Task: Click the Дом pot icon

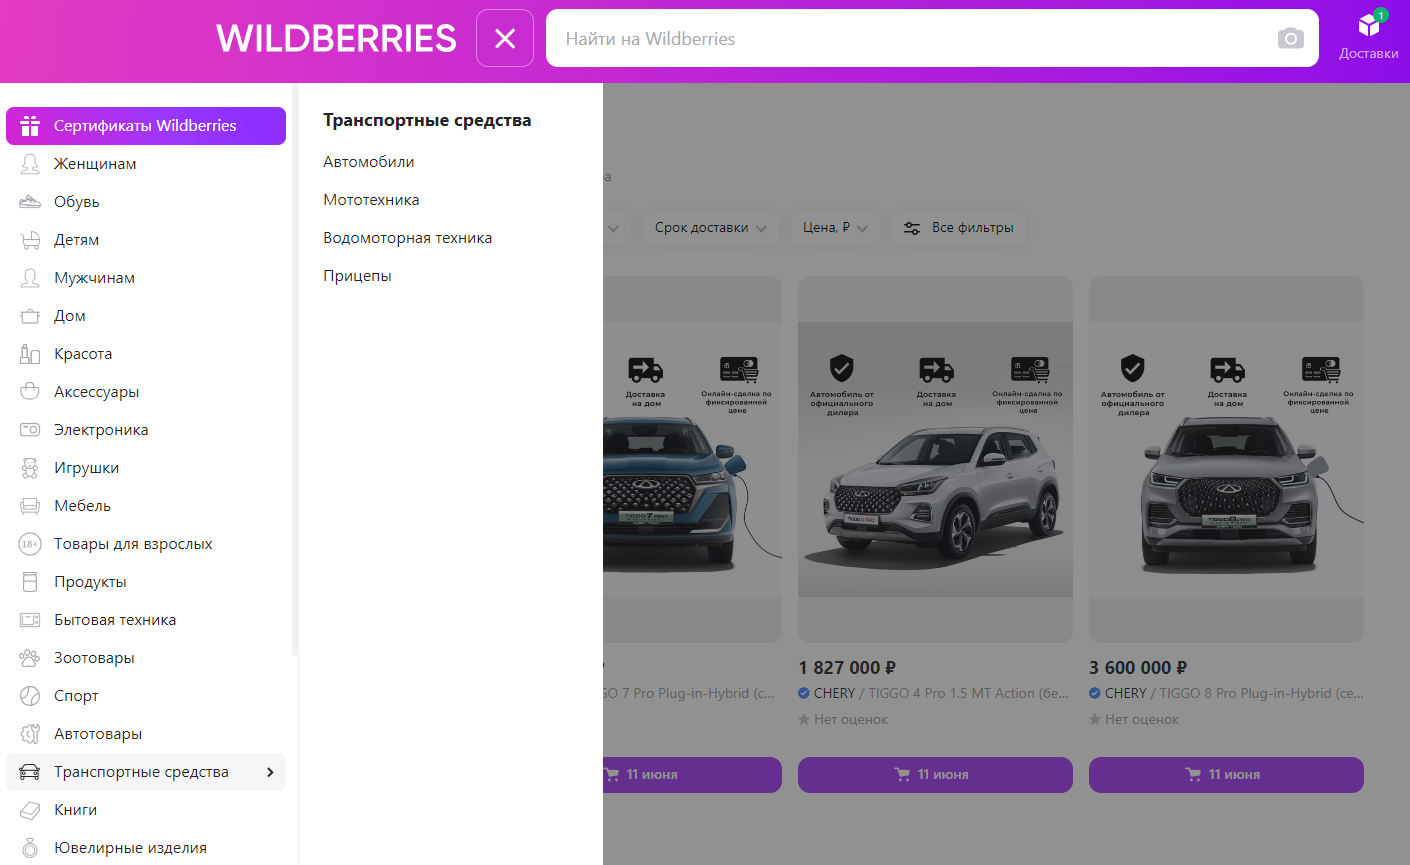Action: click(30, 316)
